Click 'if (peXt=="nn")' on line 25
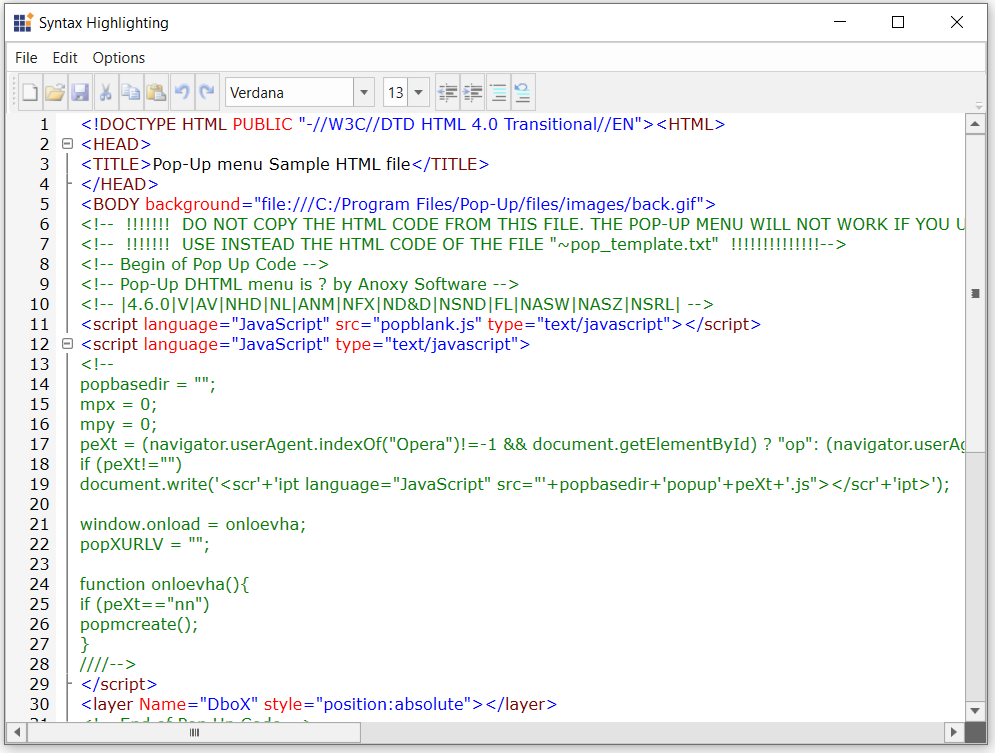 pos(145,604)
